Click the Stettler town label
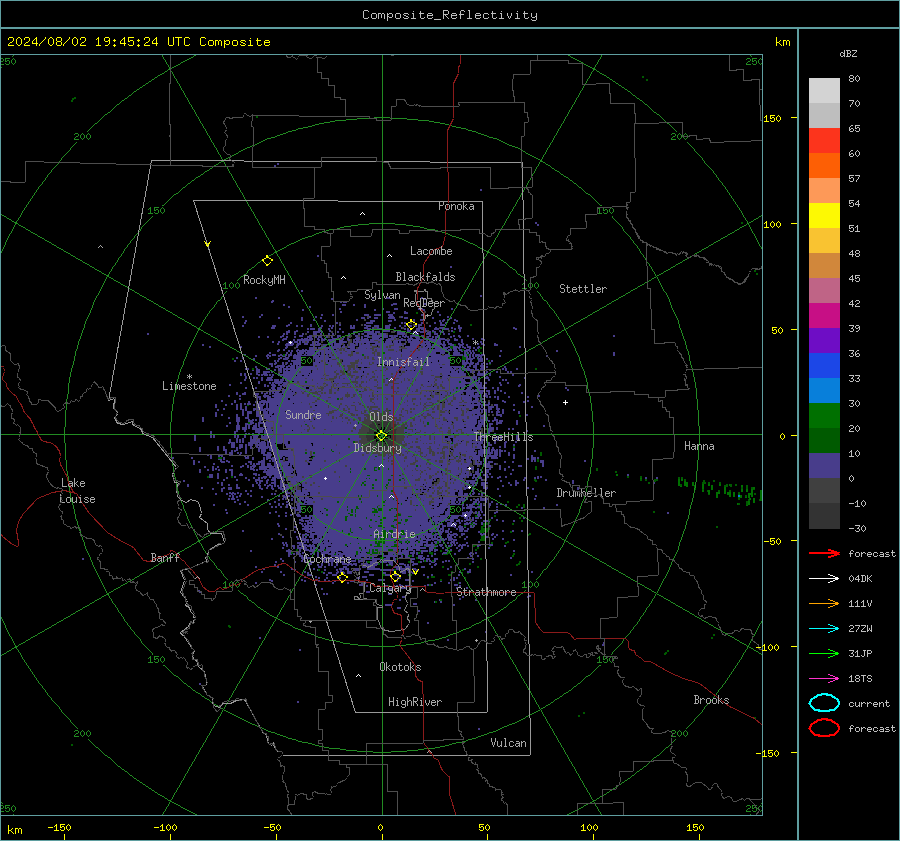 point(583,289)
